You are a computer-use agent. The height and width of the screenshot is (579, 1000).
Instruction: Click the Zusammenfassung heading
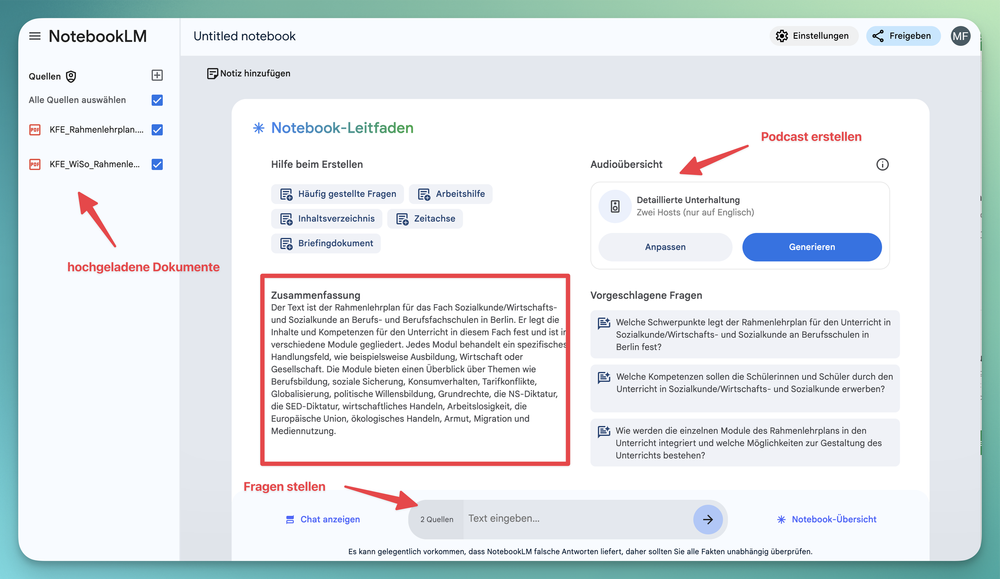pos(316,295)
